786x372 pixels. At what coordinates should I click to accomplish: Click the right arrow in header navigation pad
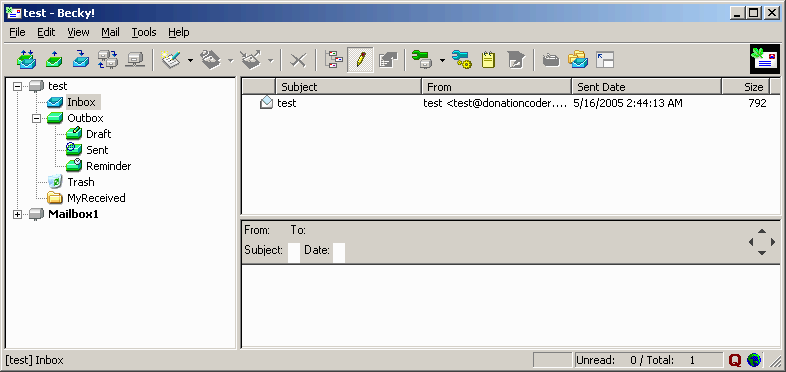point(772,242)
